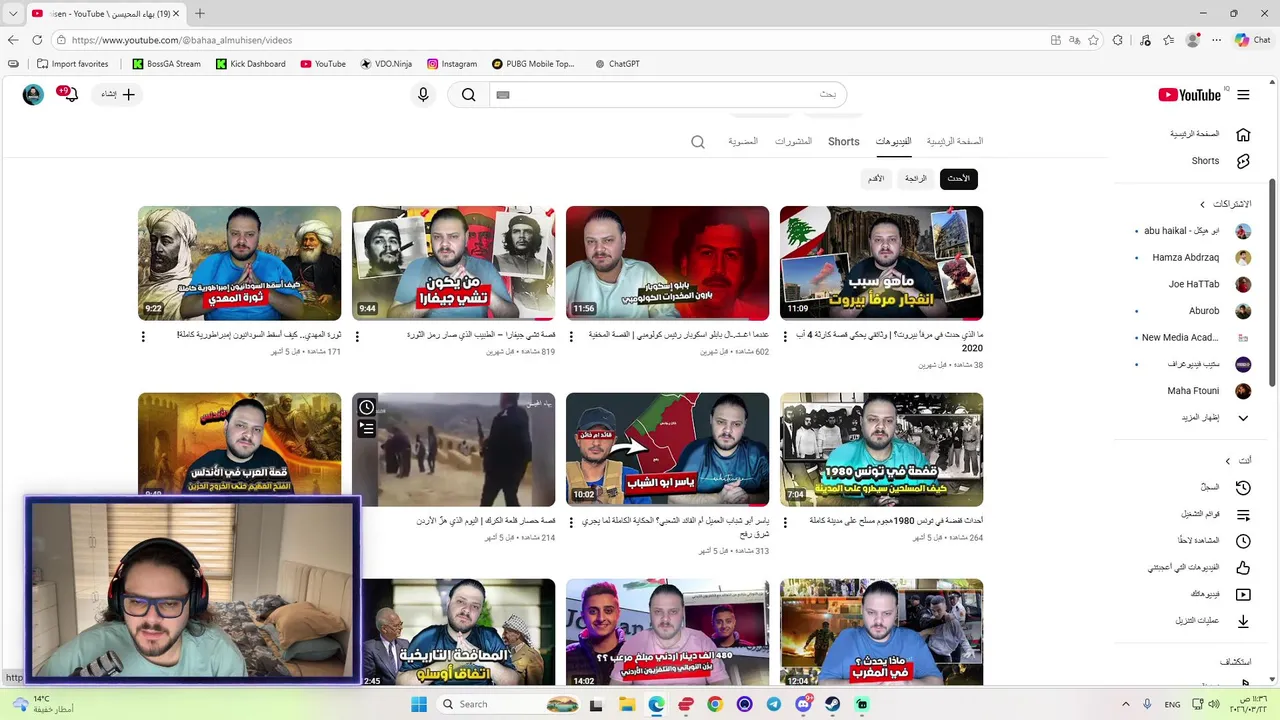Open the Beirut port explosion video thumbnail

881,263
